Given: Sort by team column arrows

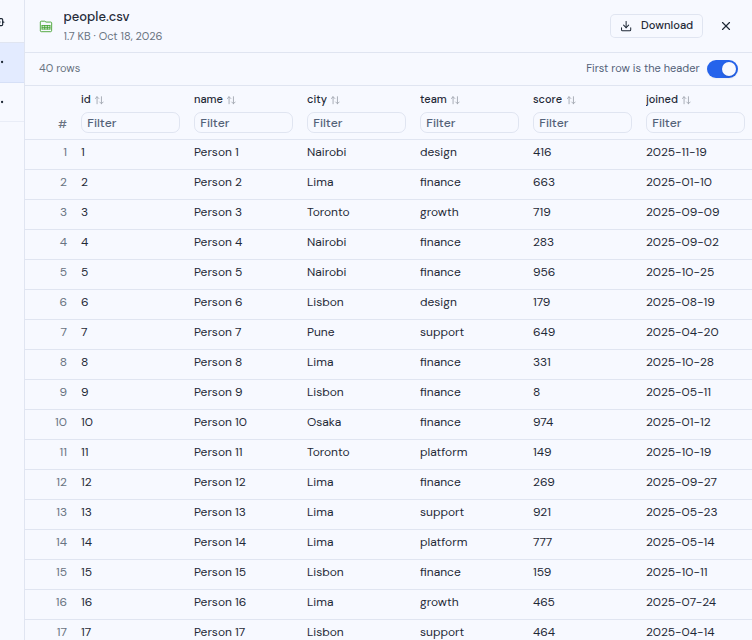Looking at the screenshot, I should click(455, 100).
